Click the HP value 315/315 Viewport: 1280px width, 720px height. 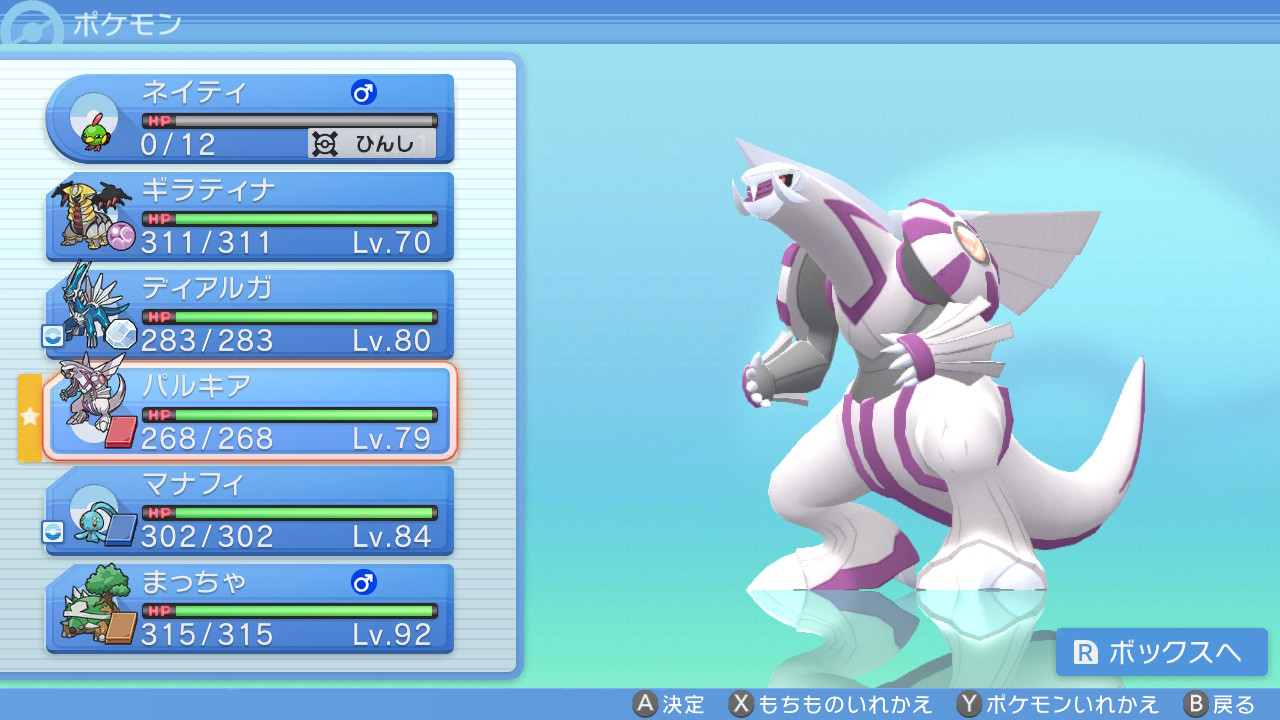(x=207, y=635)
